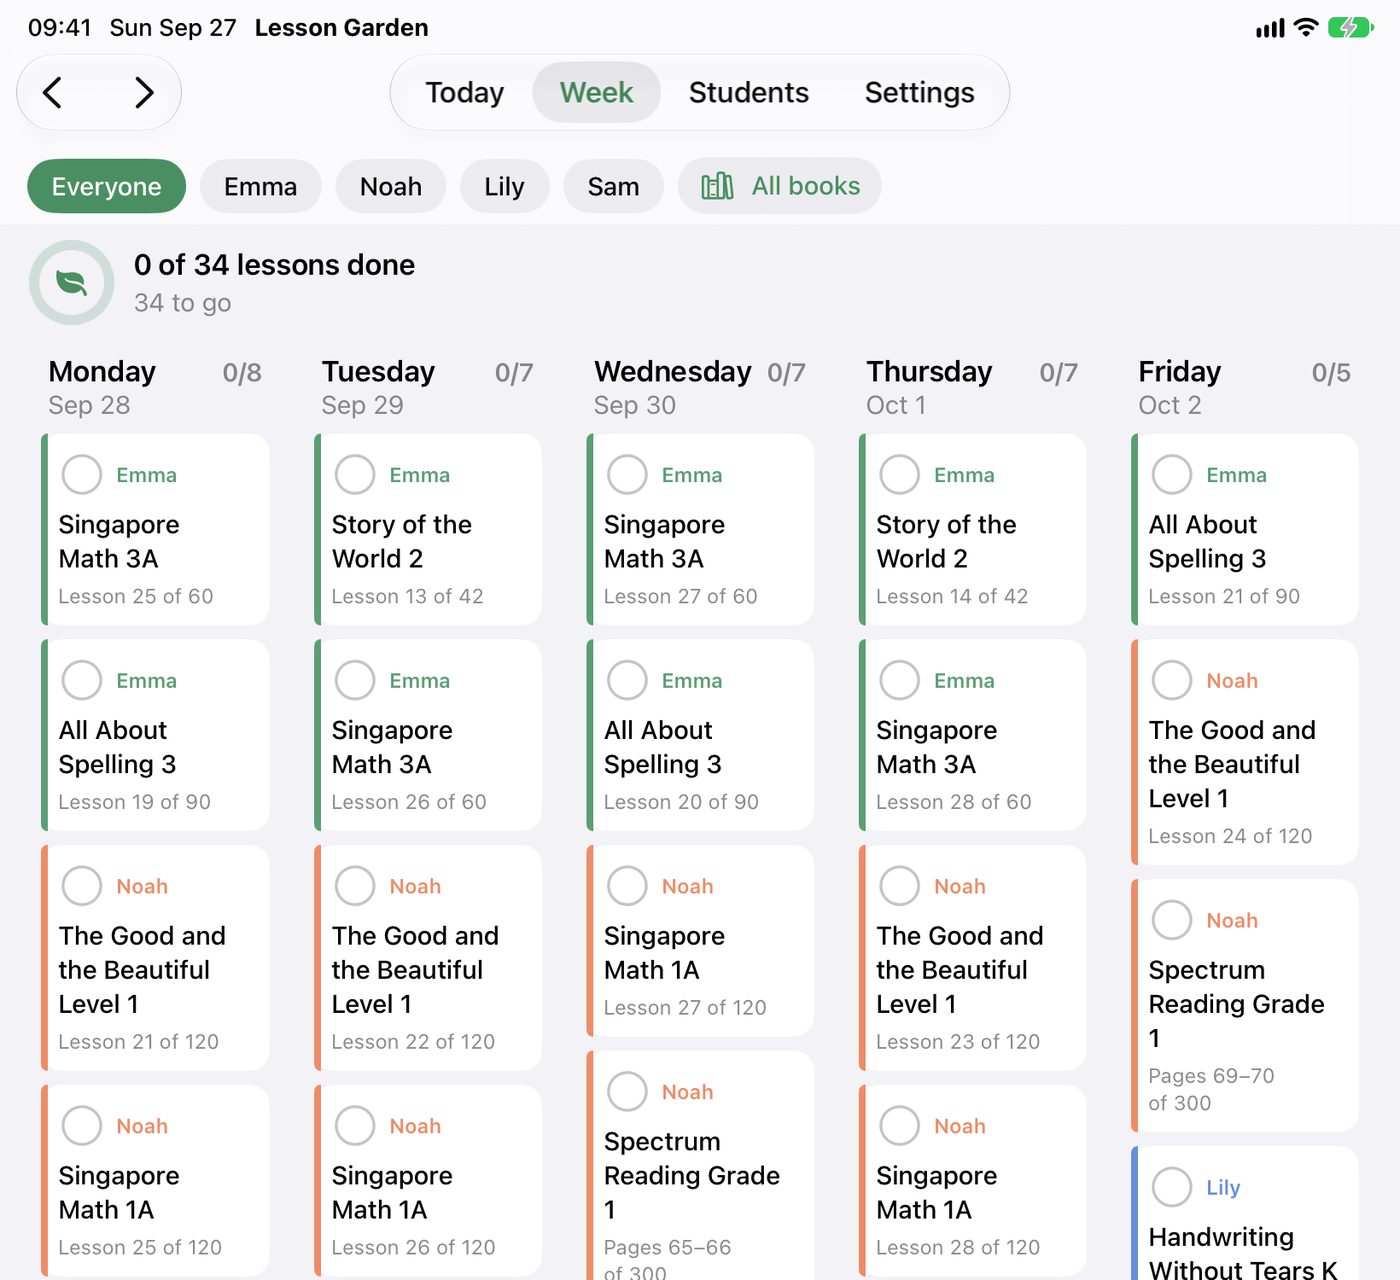Tap the Wi-Fi status icon
This screenshot has width=1400, height=1280.
tap(1306, 28)
